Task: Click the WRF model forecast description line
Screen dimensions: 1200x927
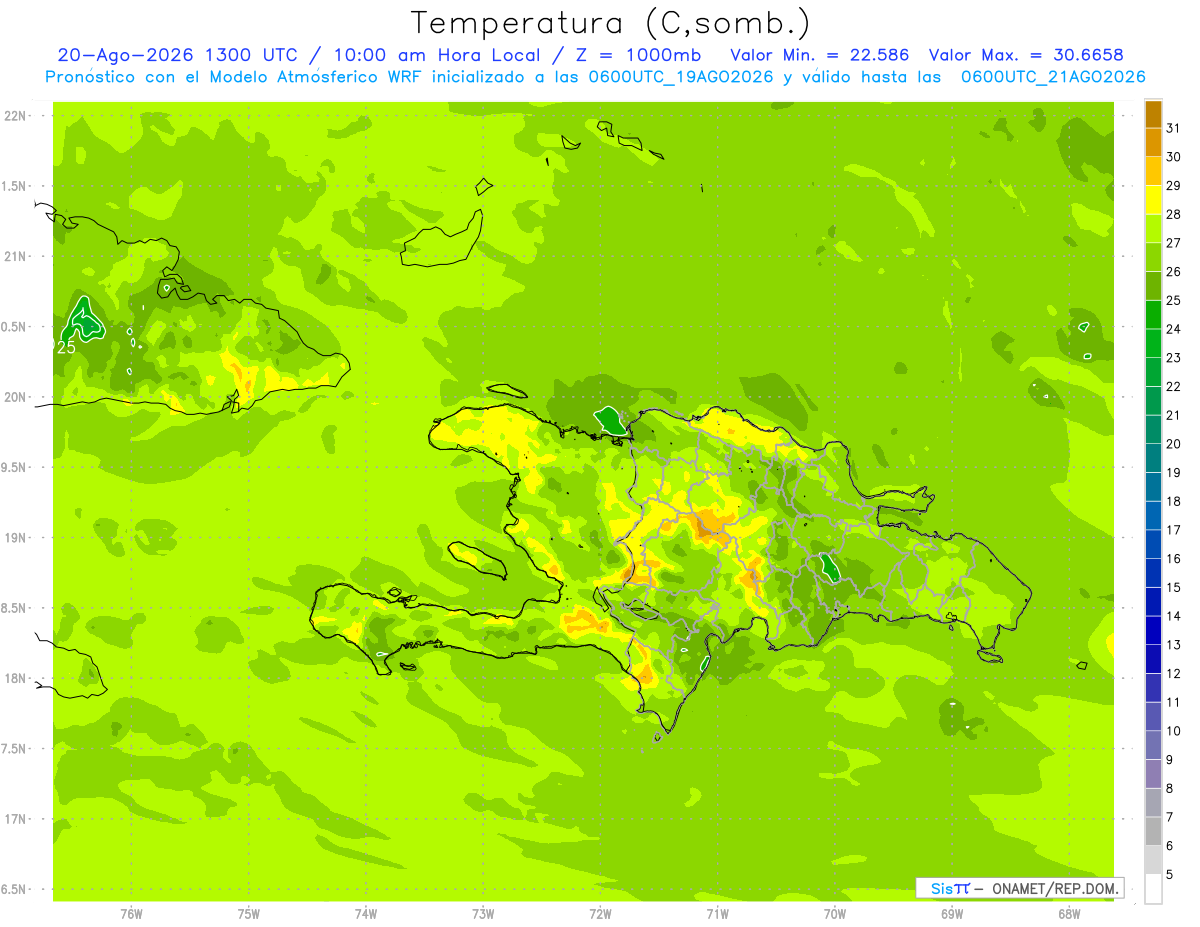Action: pos(595,77)
